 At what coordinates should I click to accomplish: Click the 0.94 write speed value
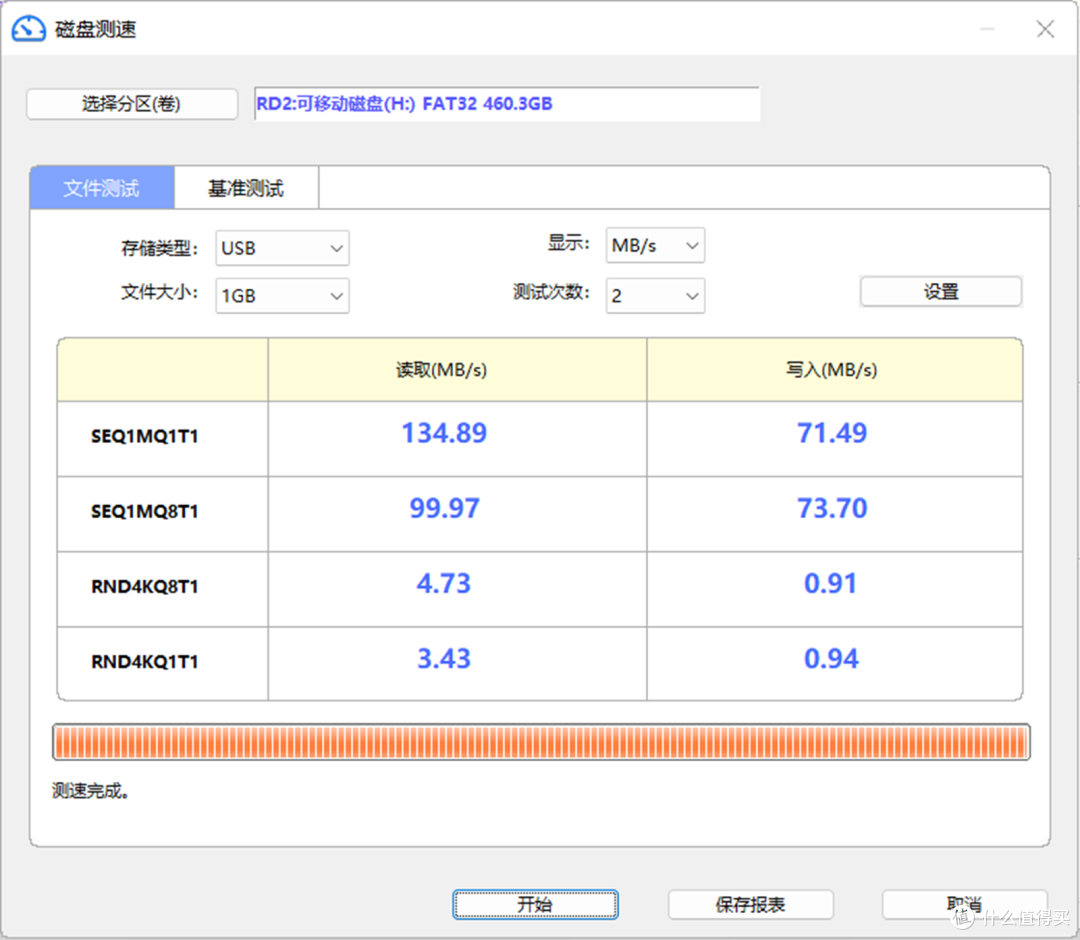click(831, 658)
